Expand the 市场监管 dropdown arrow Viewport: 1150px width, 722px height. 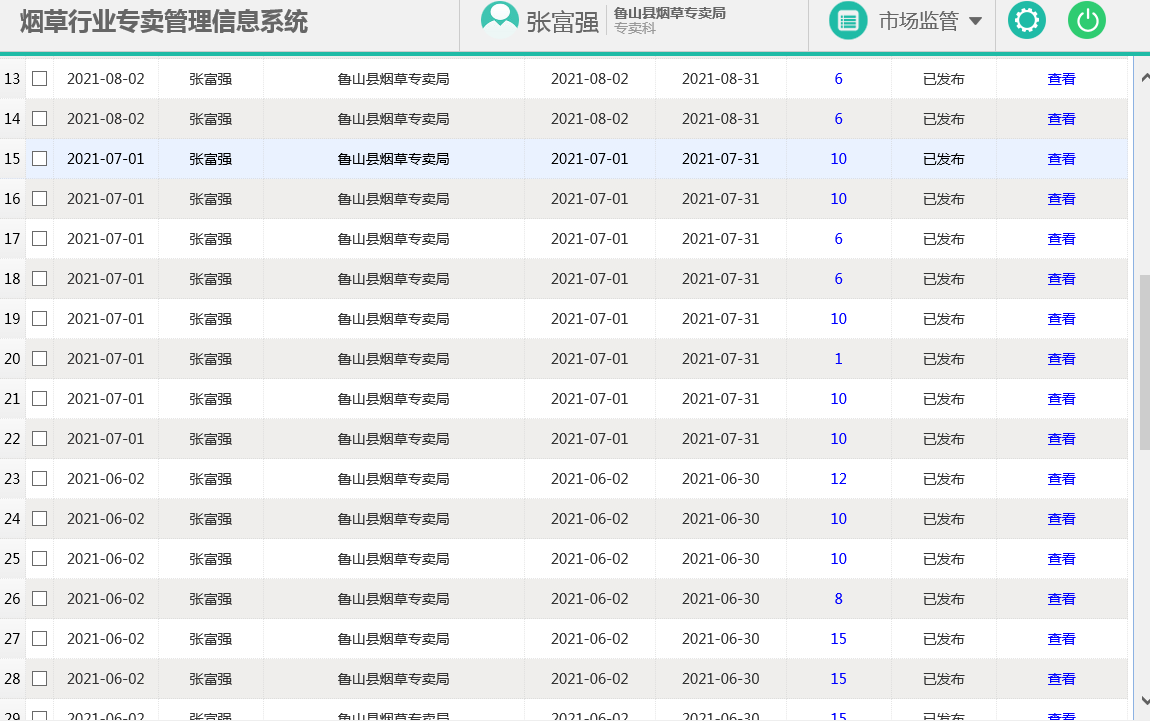coord(975,21)
